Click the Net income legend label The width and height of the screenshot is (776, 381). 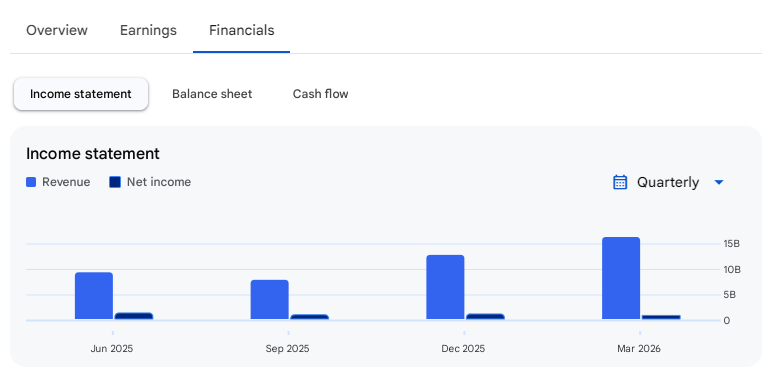coord(159,182)
